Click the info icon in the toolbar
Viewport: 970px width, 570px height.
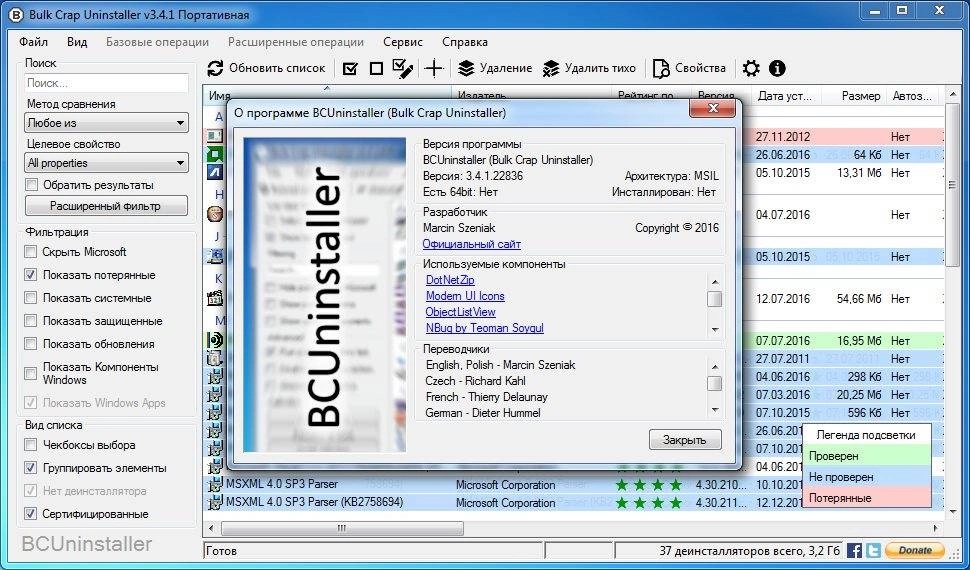[777, 68]
